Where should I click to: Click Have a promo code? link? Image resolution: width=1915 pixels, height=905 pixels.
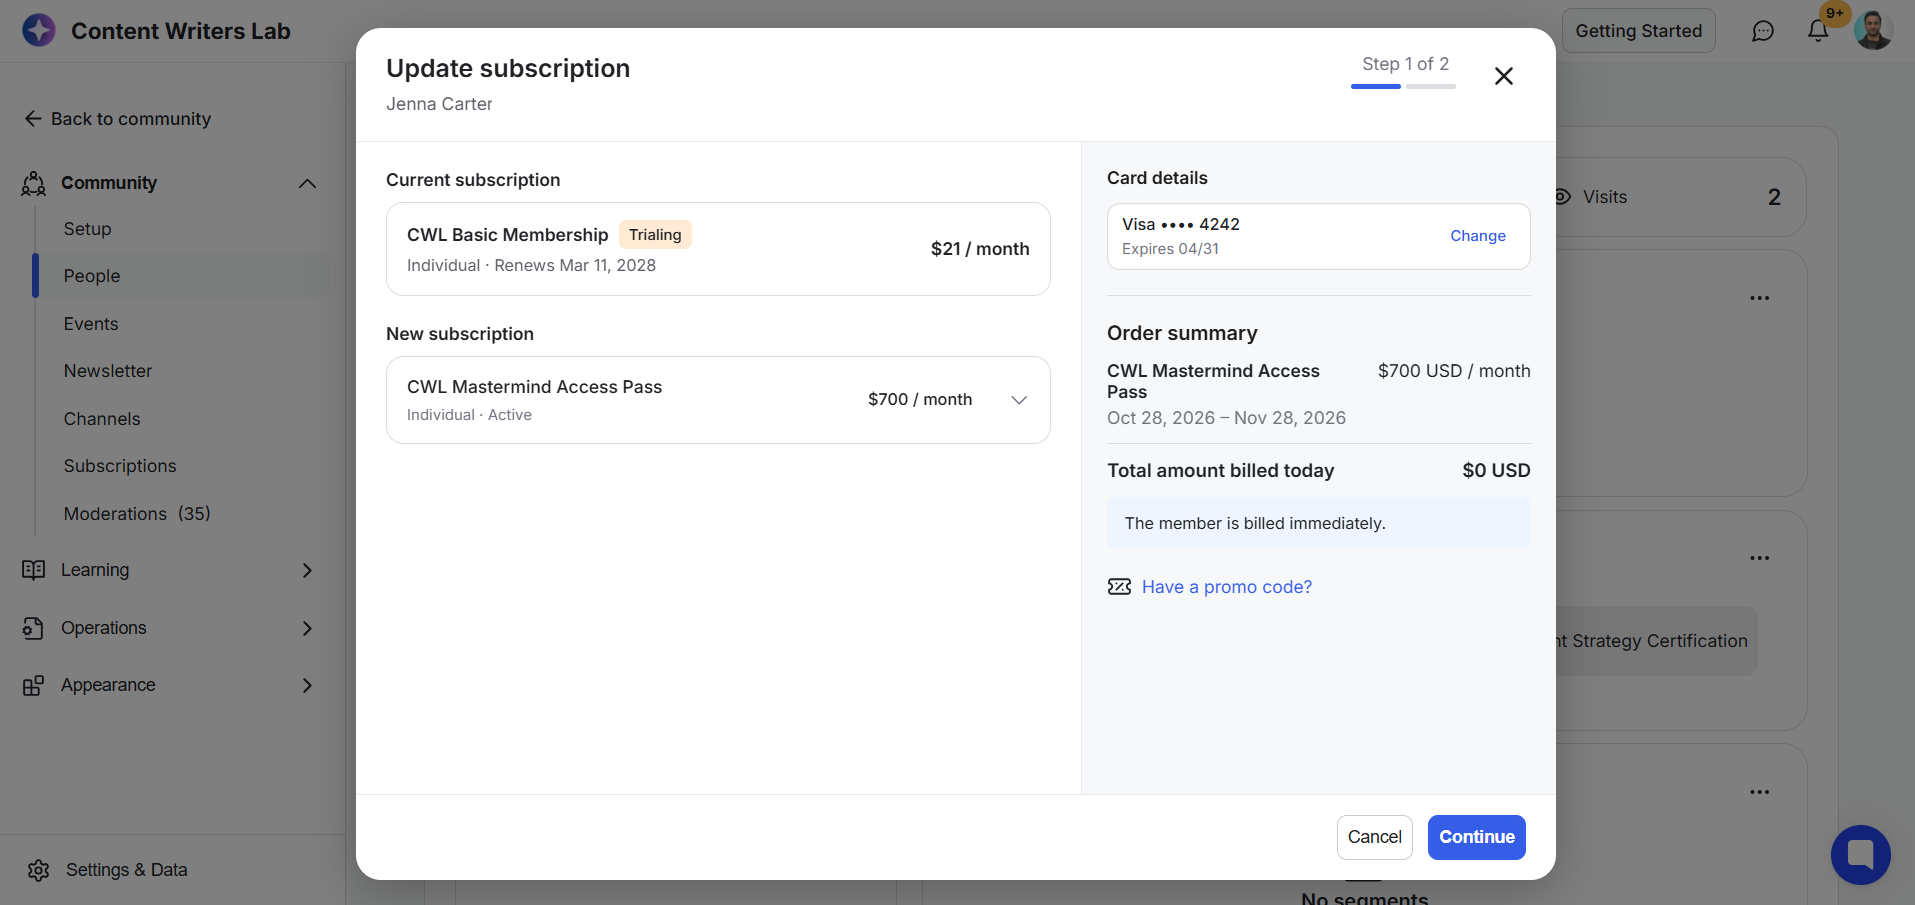pyautogui.click(x=1227, y=587)
